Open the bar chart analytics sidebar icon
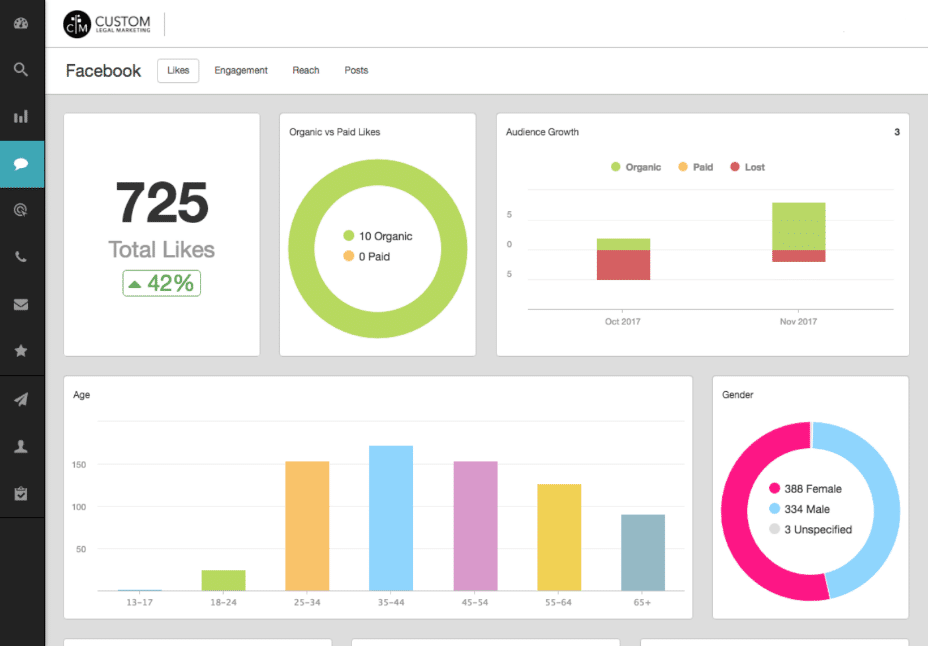 (21, 116)
